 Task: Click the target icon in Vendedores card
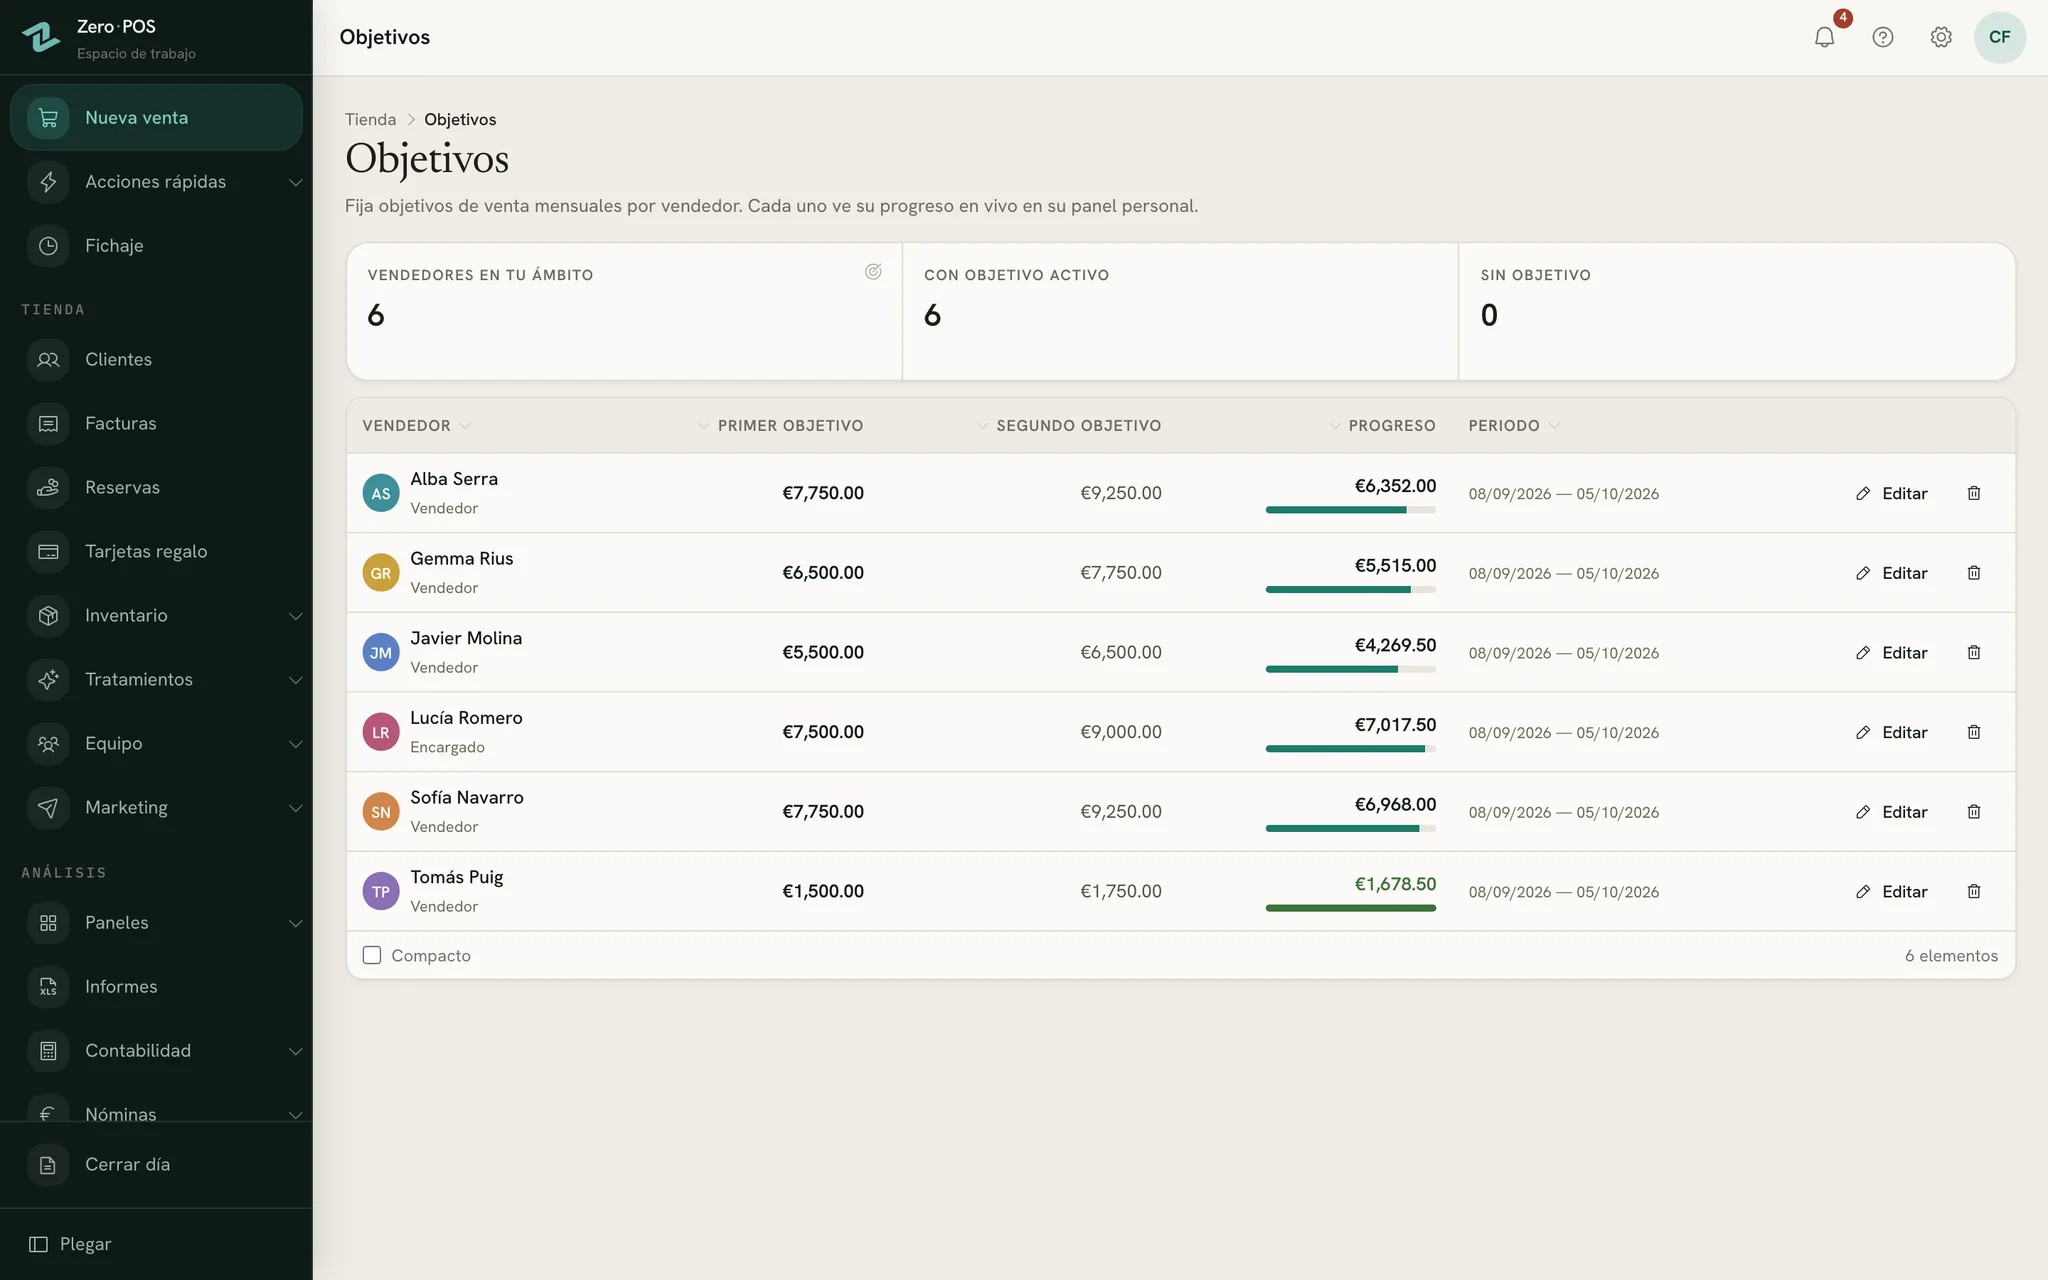873,272
